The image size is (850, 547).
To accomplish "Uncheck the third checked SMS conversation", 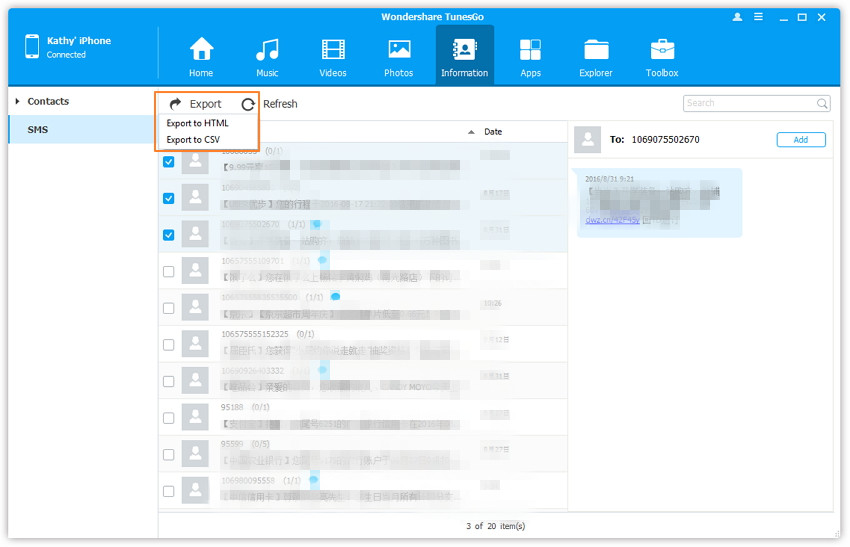I will 168,235.
